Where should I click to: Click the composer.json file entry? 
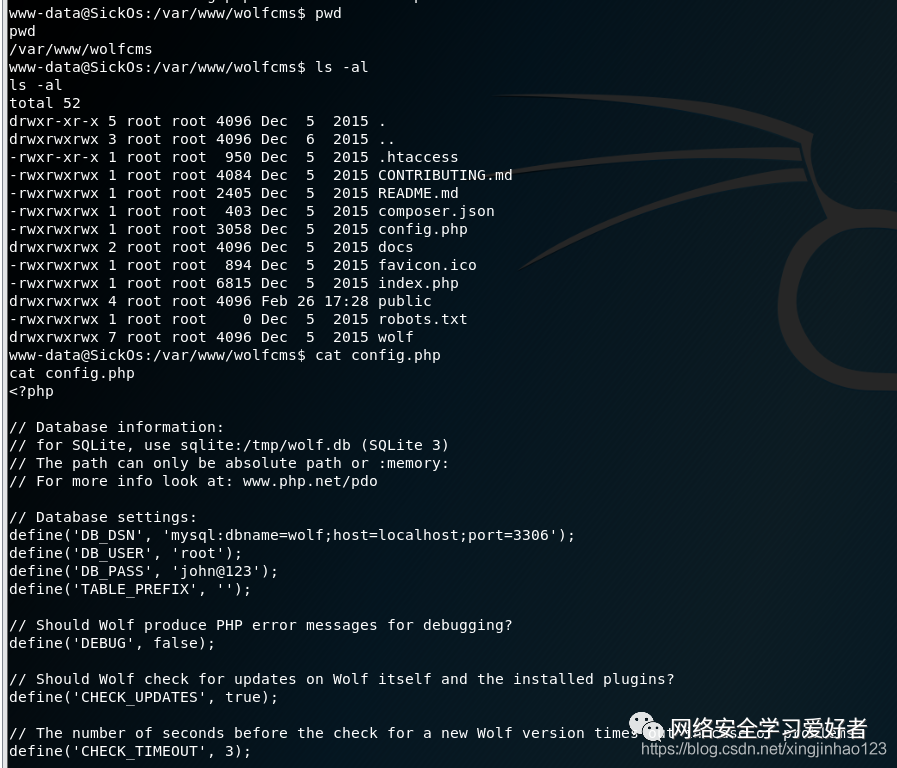click(436, 211)
